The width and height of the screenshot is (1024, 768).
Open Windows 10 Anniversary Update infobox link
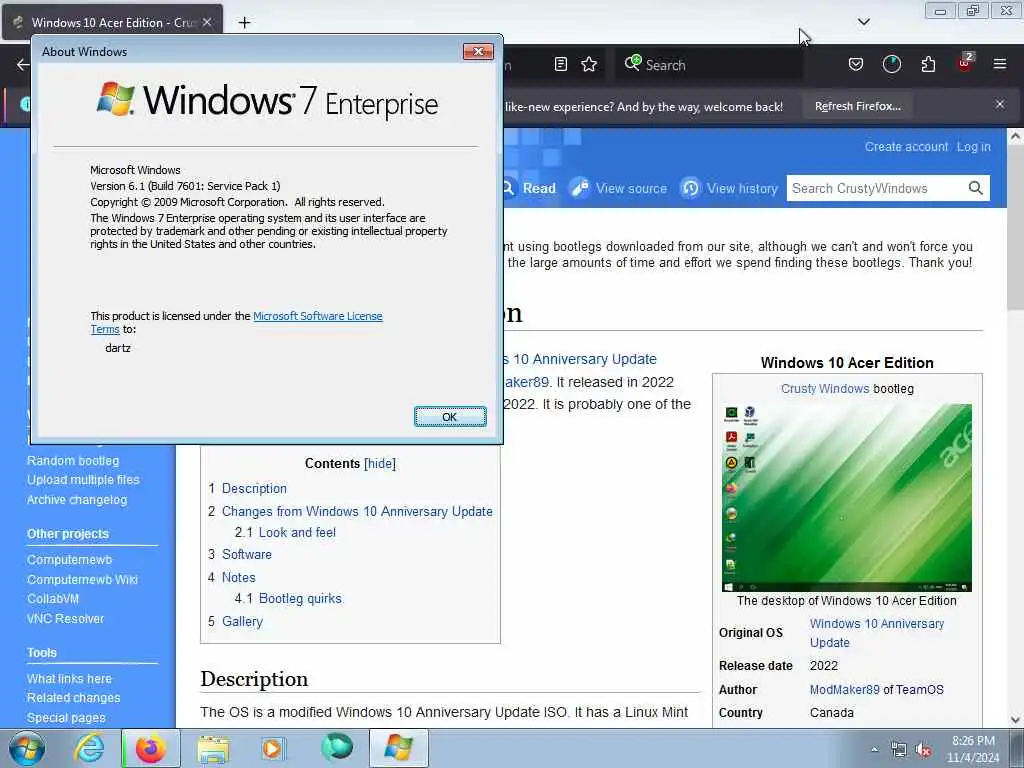877,633
